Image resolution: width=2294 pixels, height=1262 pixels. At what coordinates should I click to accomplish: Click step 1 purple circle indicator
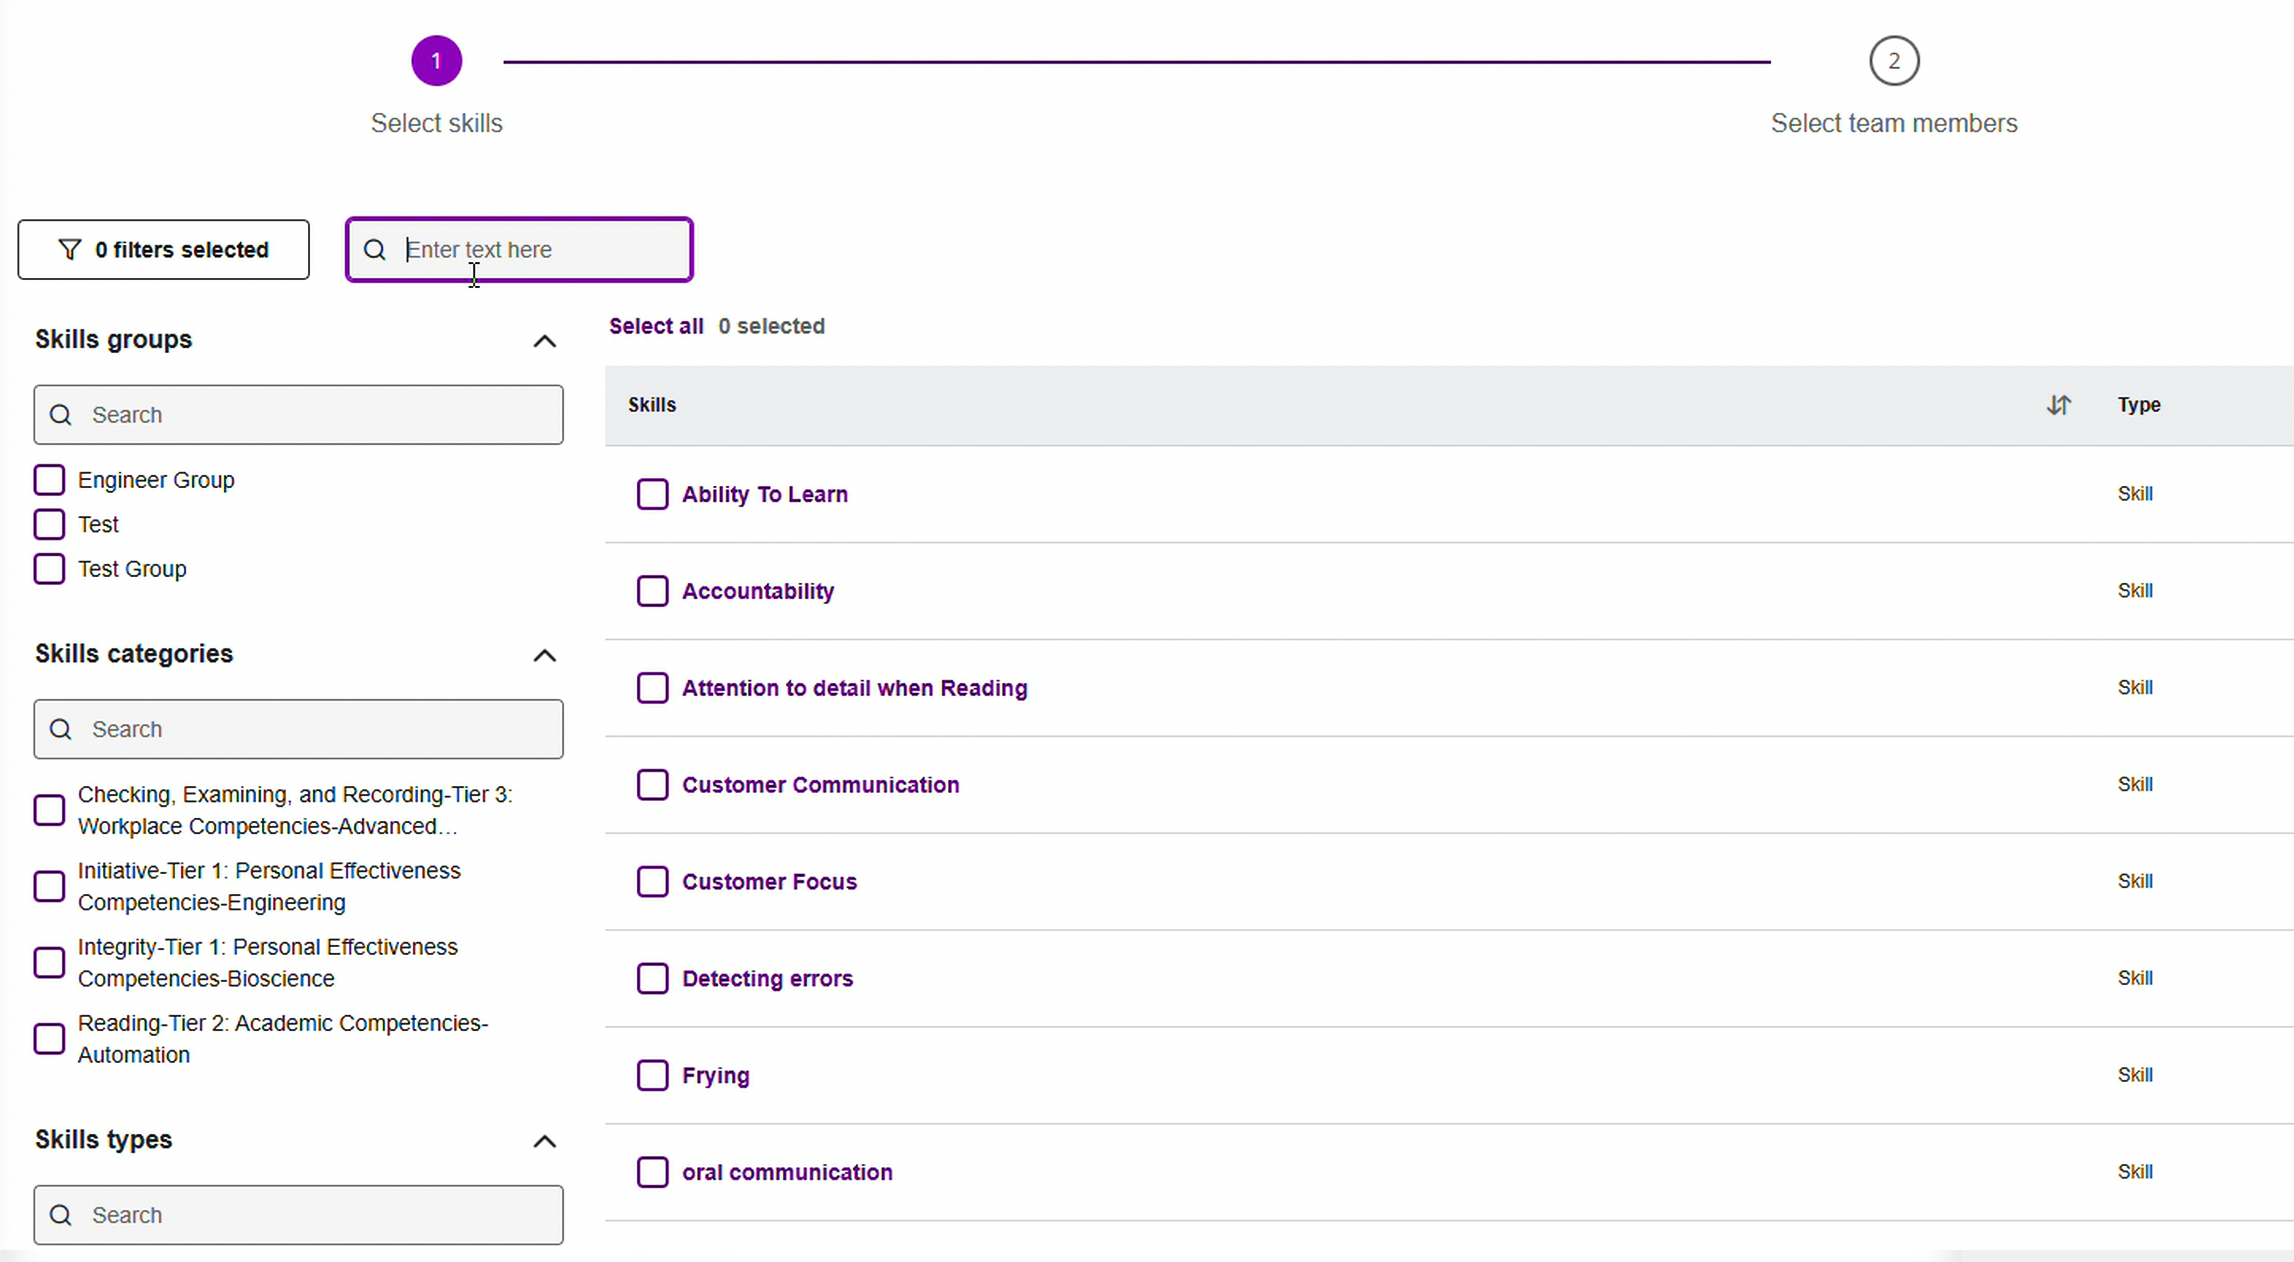click(x=436, y=61)
